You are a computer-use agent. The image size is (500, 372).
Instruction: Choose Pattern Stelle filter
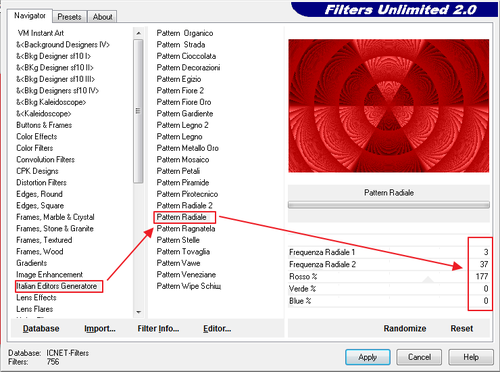point(178,240)
